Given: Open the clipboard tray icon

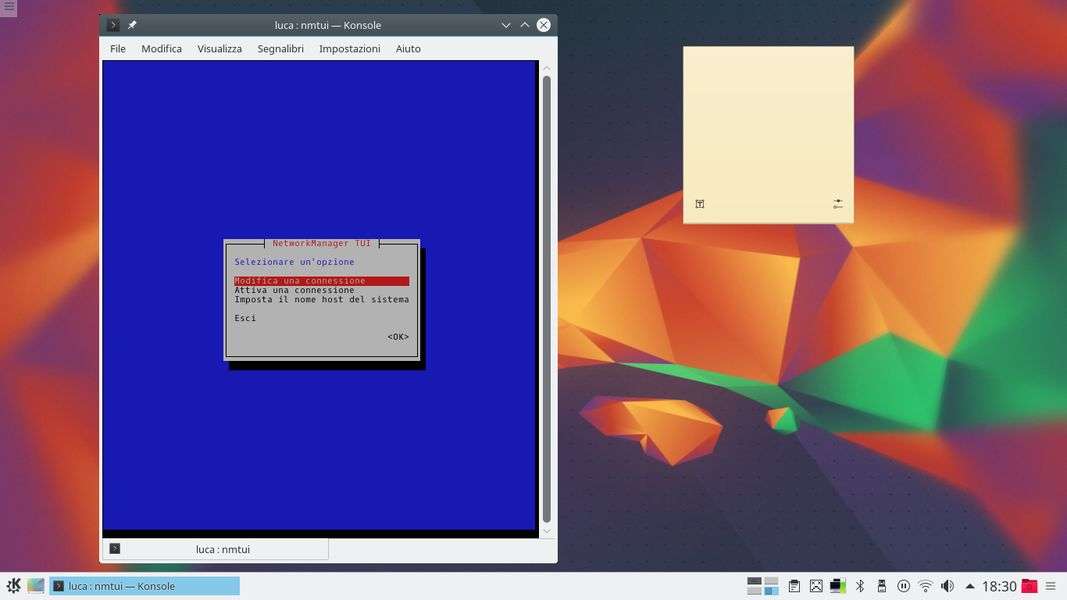Looking at the screenshot, I should (794, 586).
